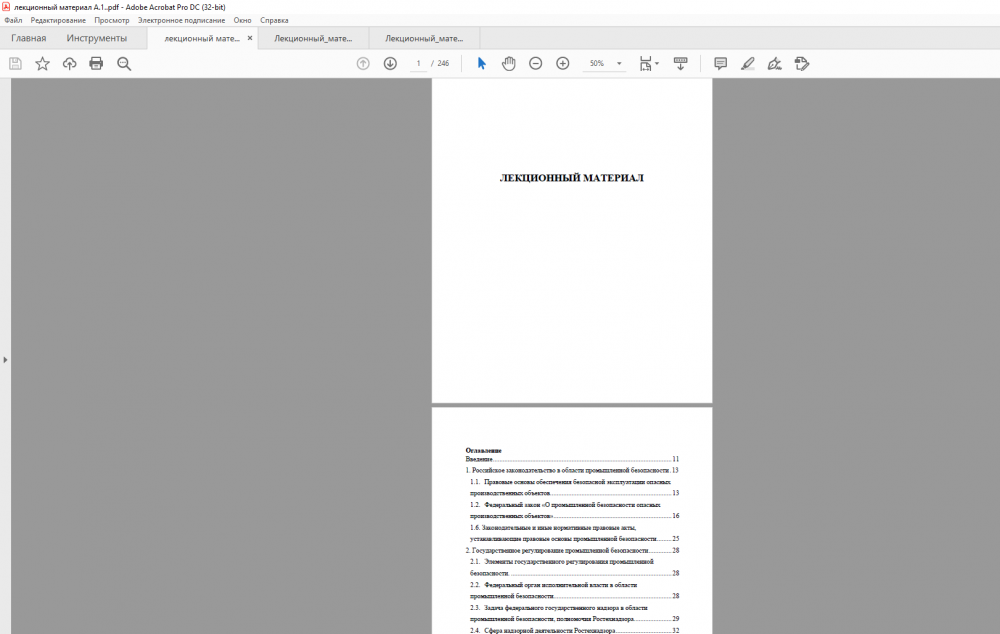The width and height of the screenshot is (1000, 634).
Task: Click the Введение contents entry
Action: tap(572, 459)
